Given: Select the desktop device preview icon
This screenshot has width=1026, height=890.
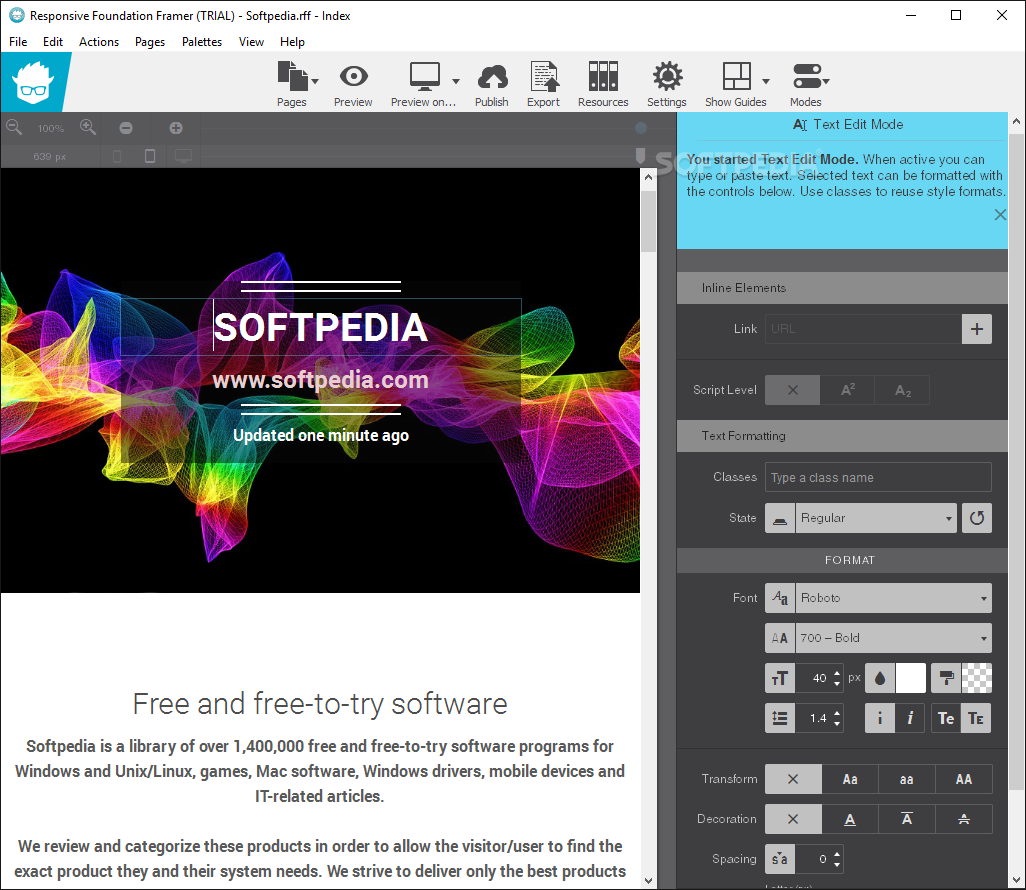Looking at the screenshot, I should 183,156.
